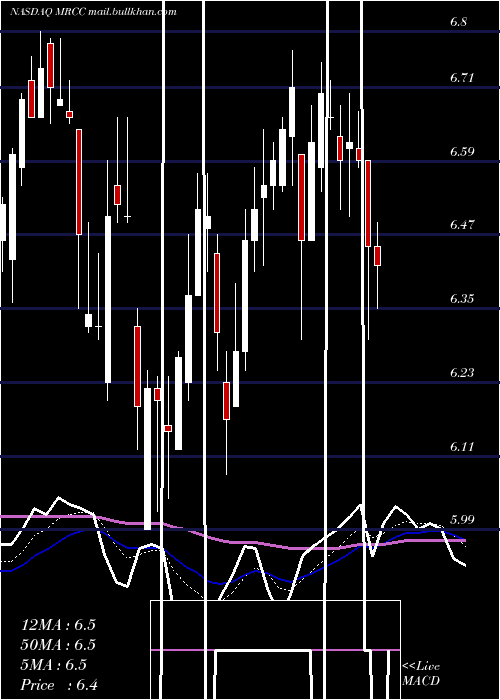Click the 6.35 price axis label
The image size is (500, 700).
tap(462, 299)
